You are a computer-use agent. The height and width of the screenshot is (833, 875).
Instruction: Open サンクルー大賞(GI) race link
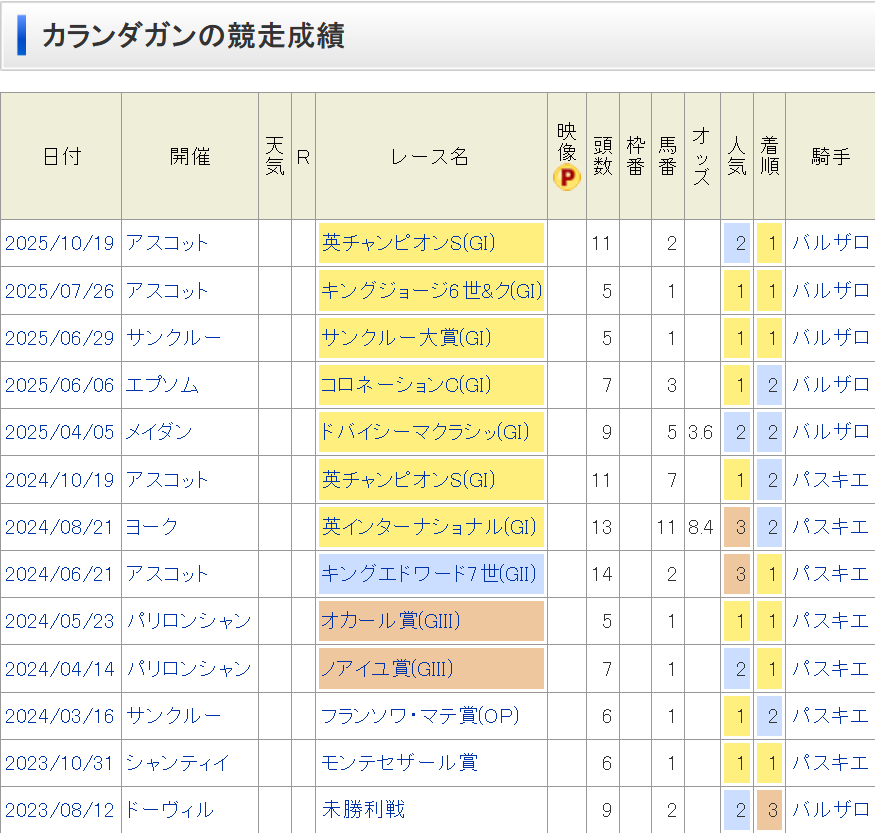point(406,338)
